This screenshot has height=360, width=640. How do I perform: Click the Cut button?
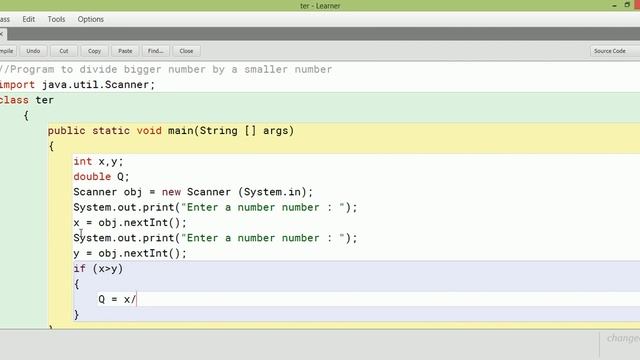(64, 51)
